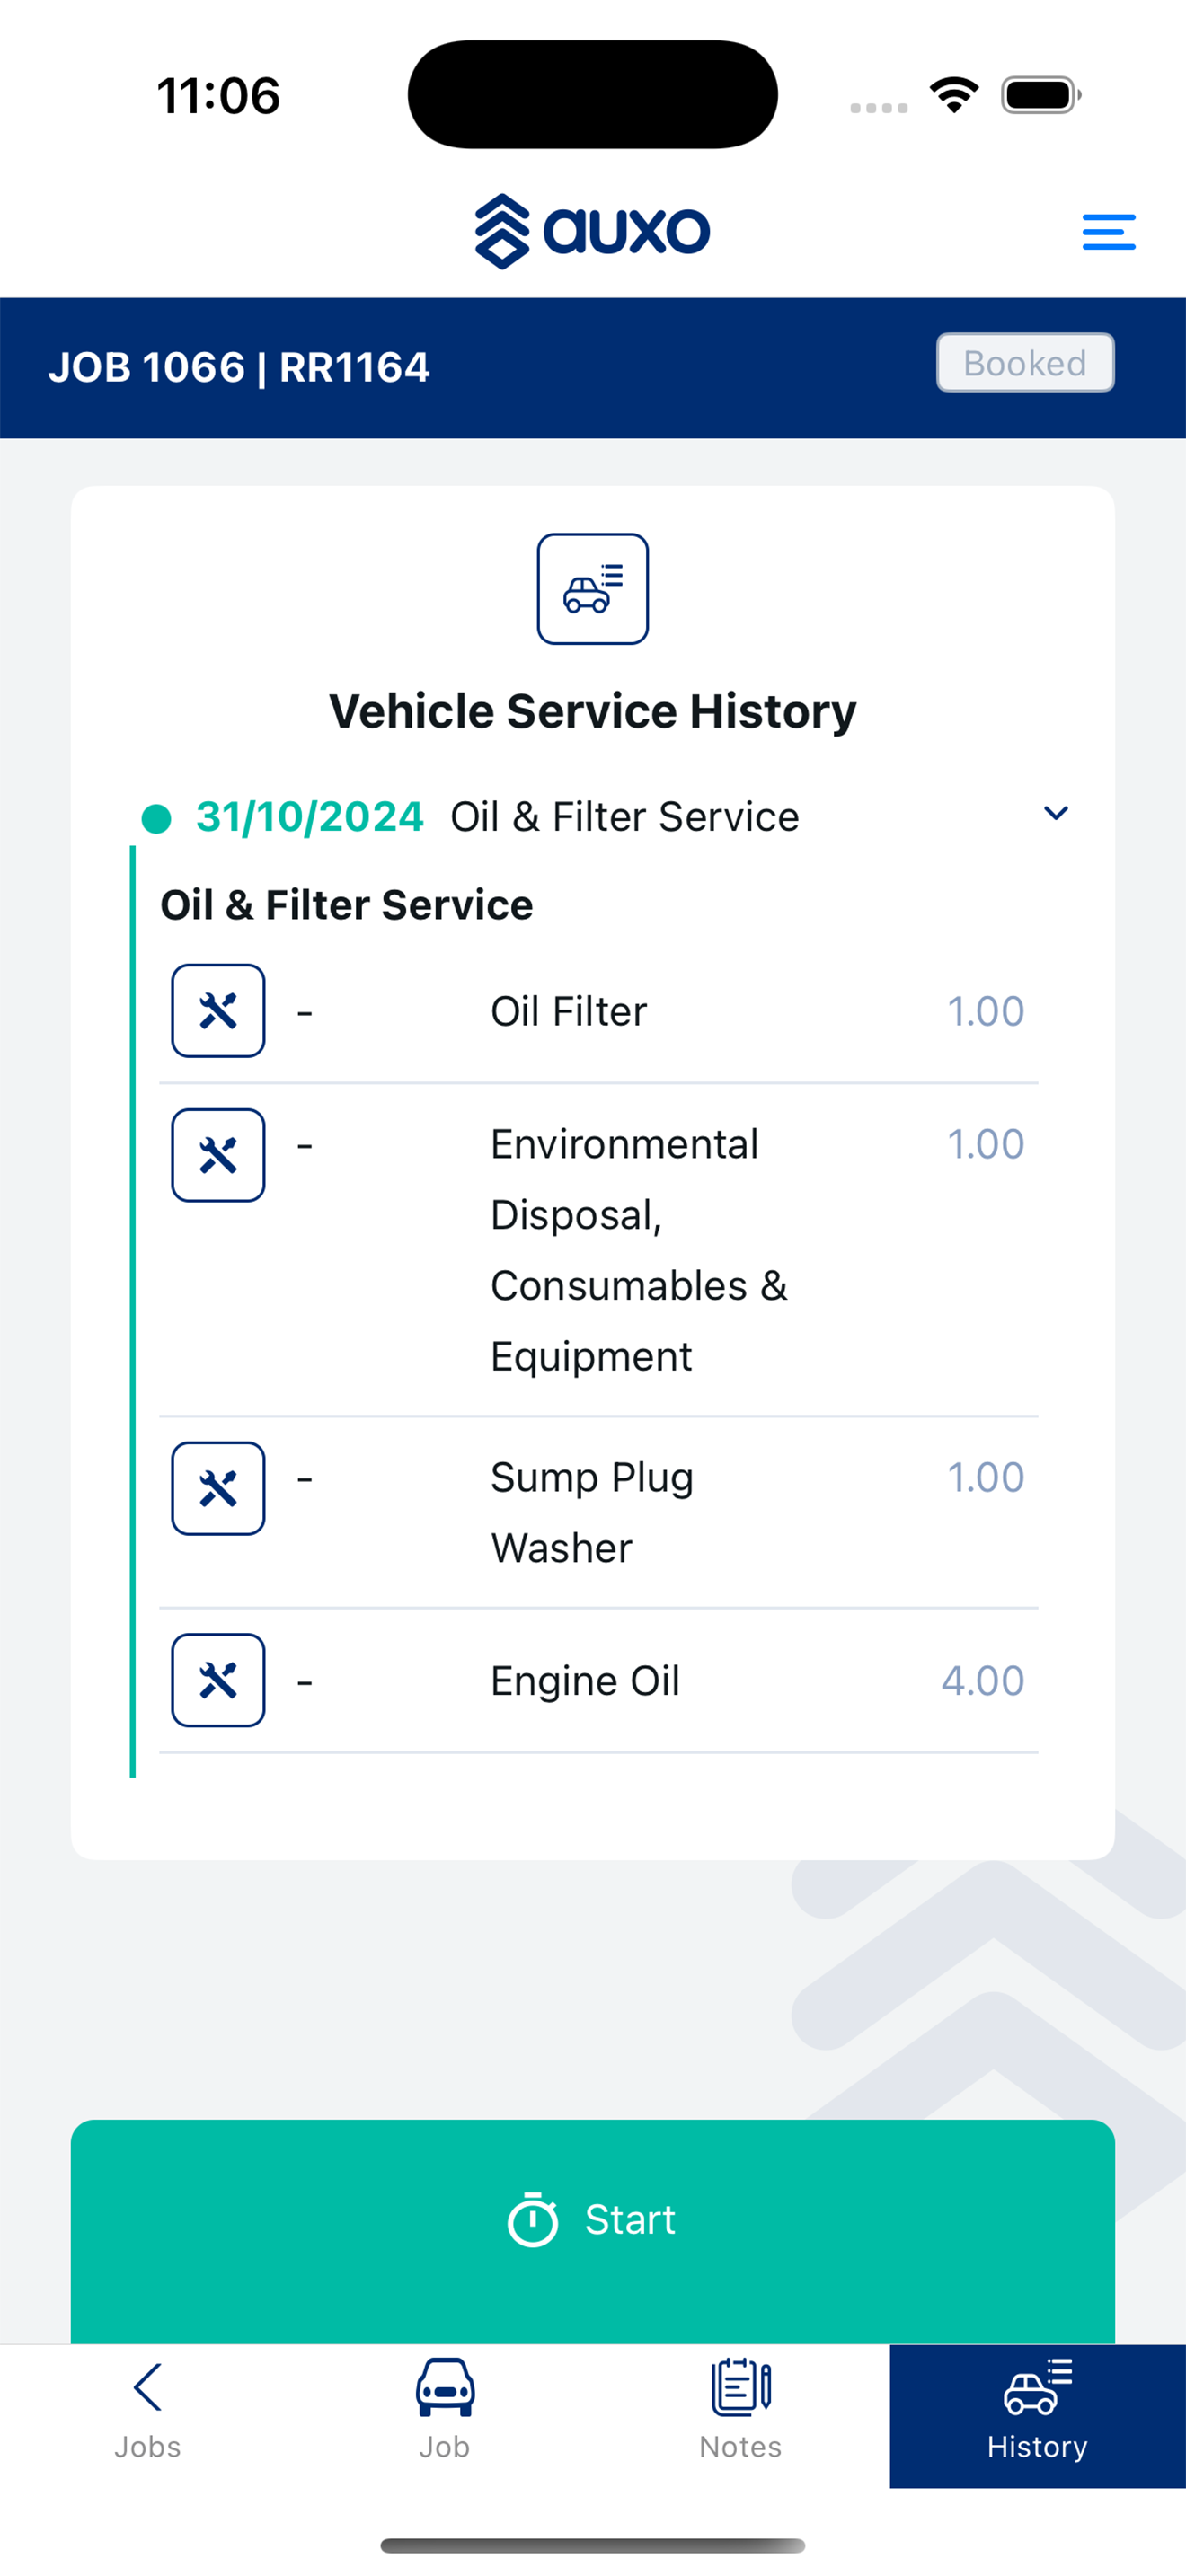
Task: Tap the green timeline dot marker
Action: coord(156,818)
